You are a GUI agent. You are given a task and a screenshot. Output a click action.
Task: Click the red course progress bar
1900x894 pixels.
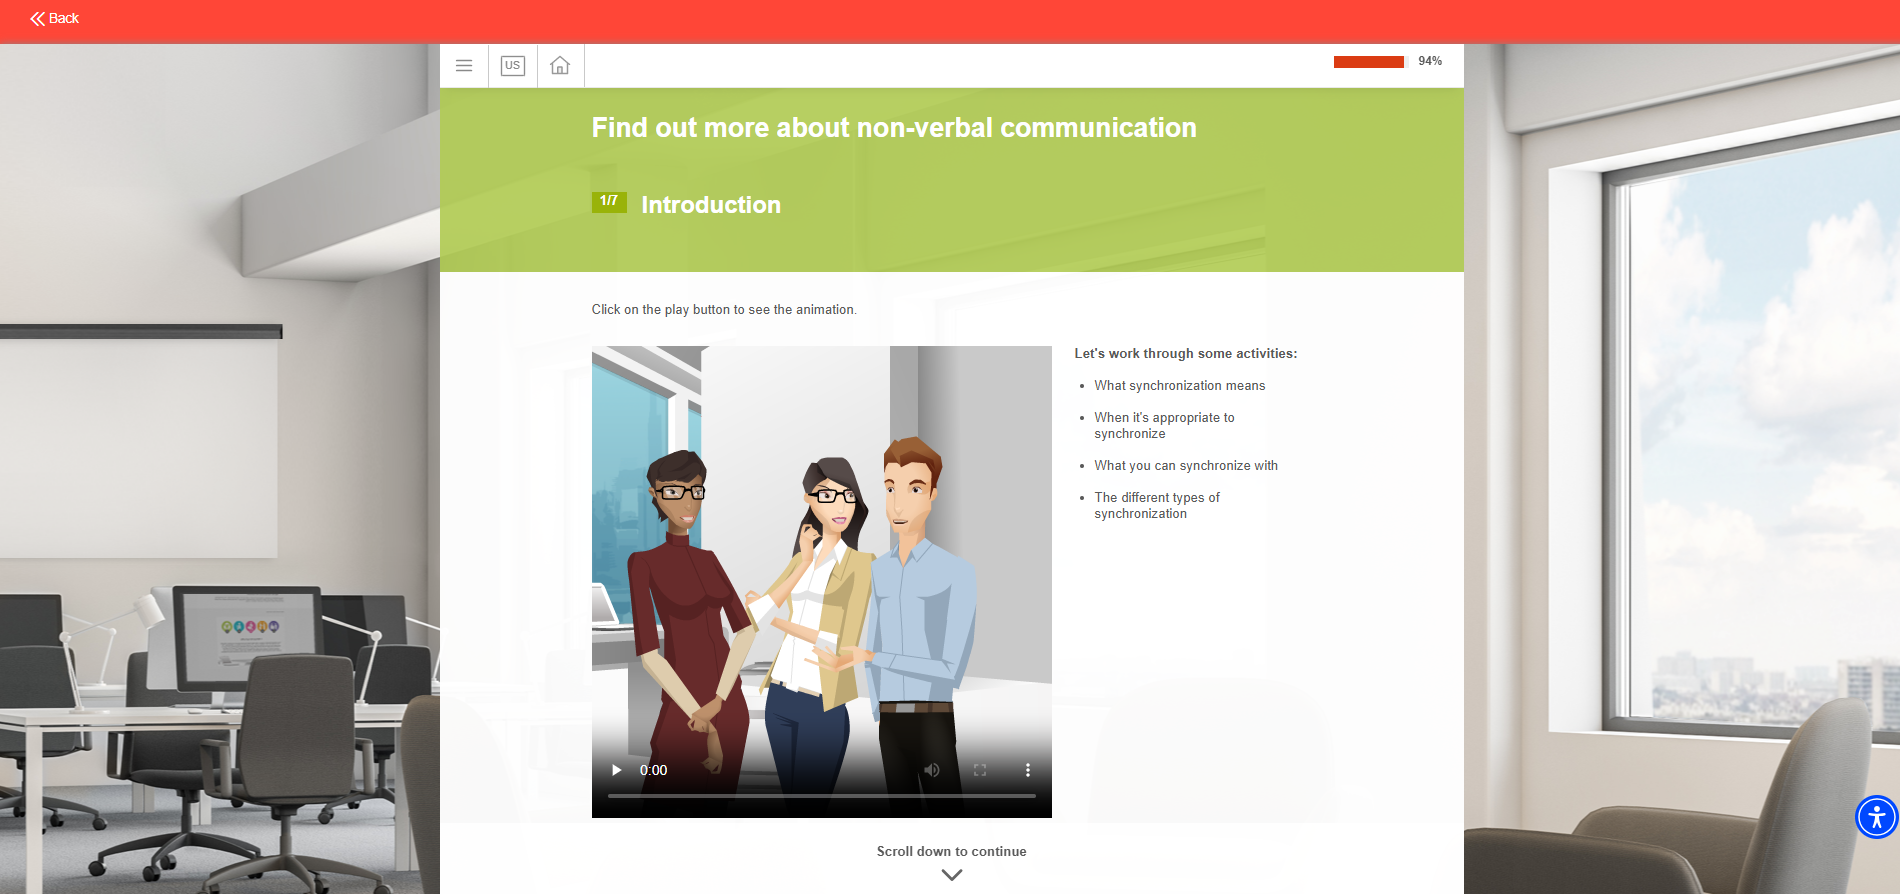1368,62
